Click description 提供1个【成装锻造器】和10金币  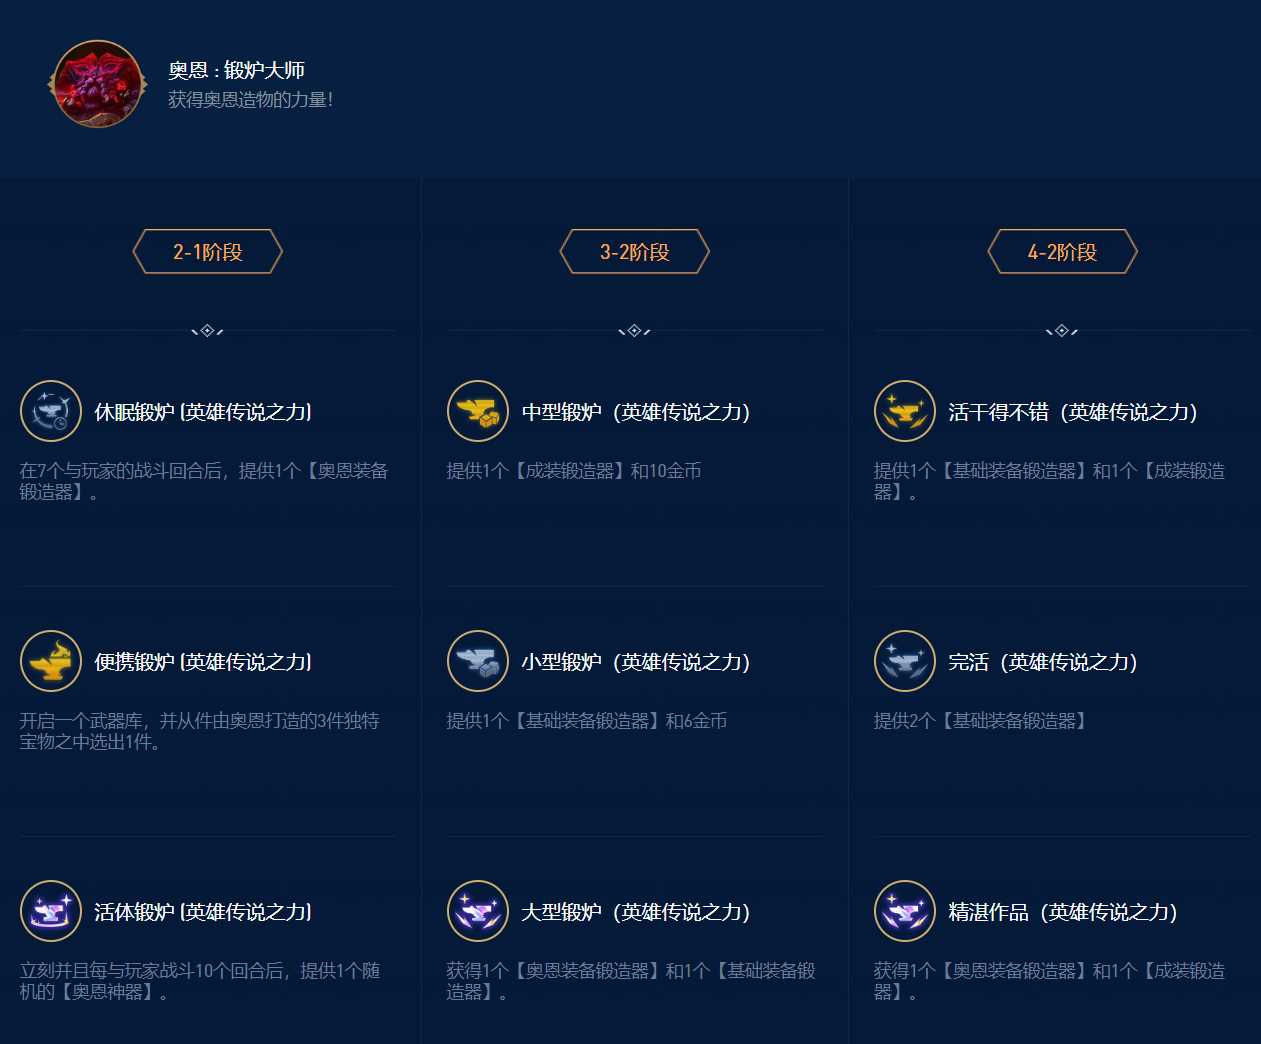574,471
